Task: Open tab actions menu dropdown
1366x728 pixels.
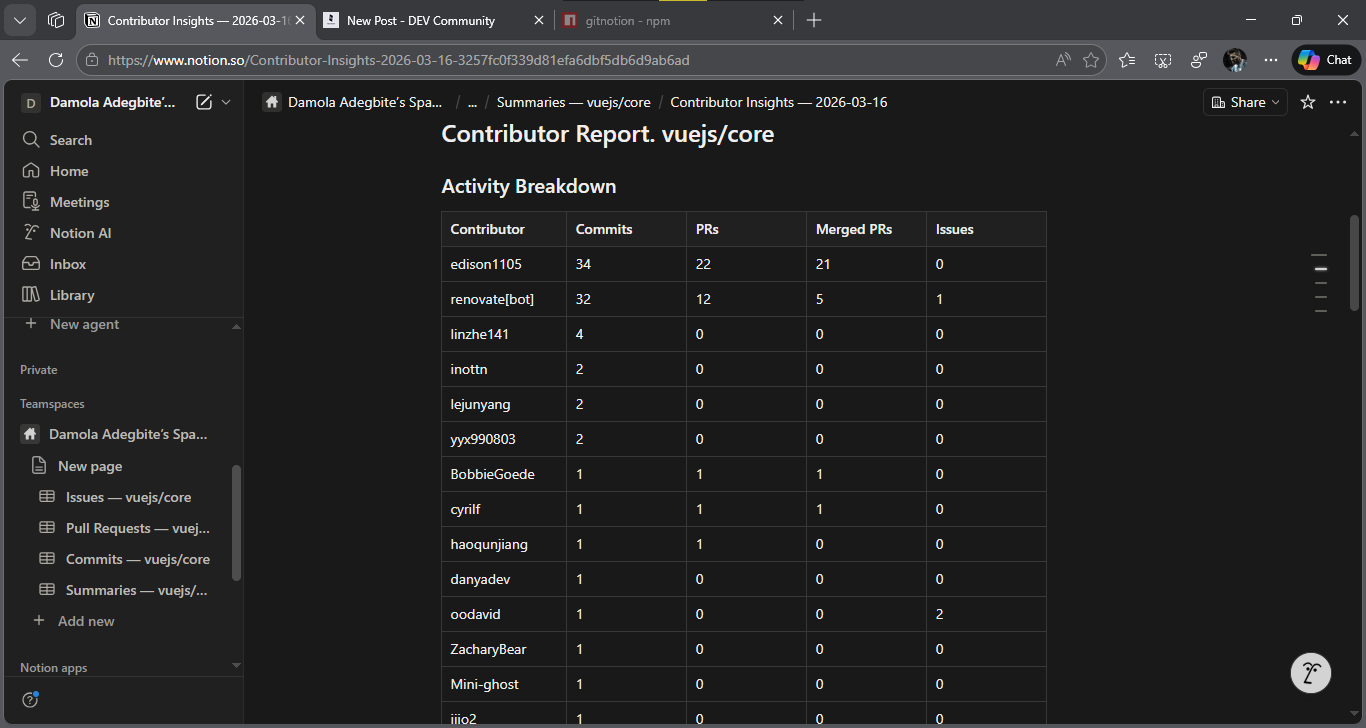Action: (21, 20)
